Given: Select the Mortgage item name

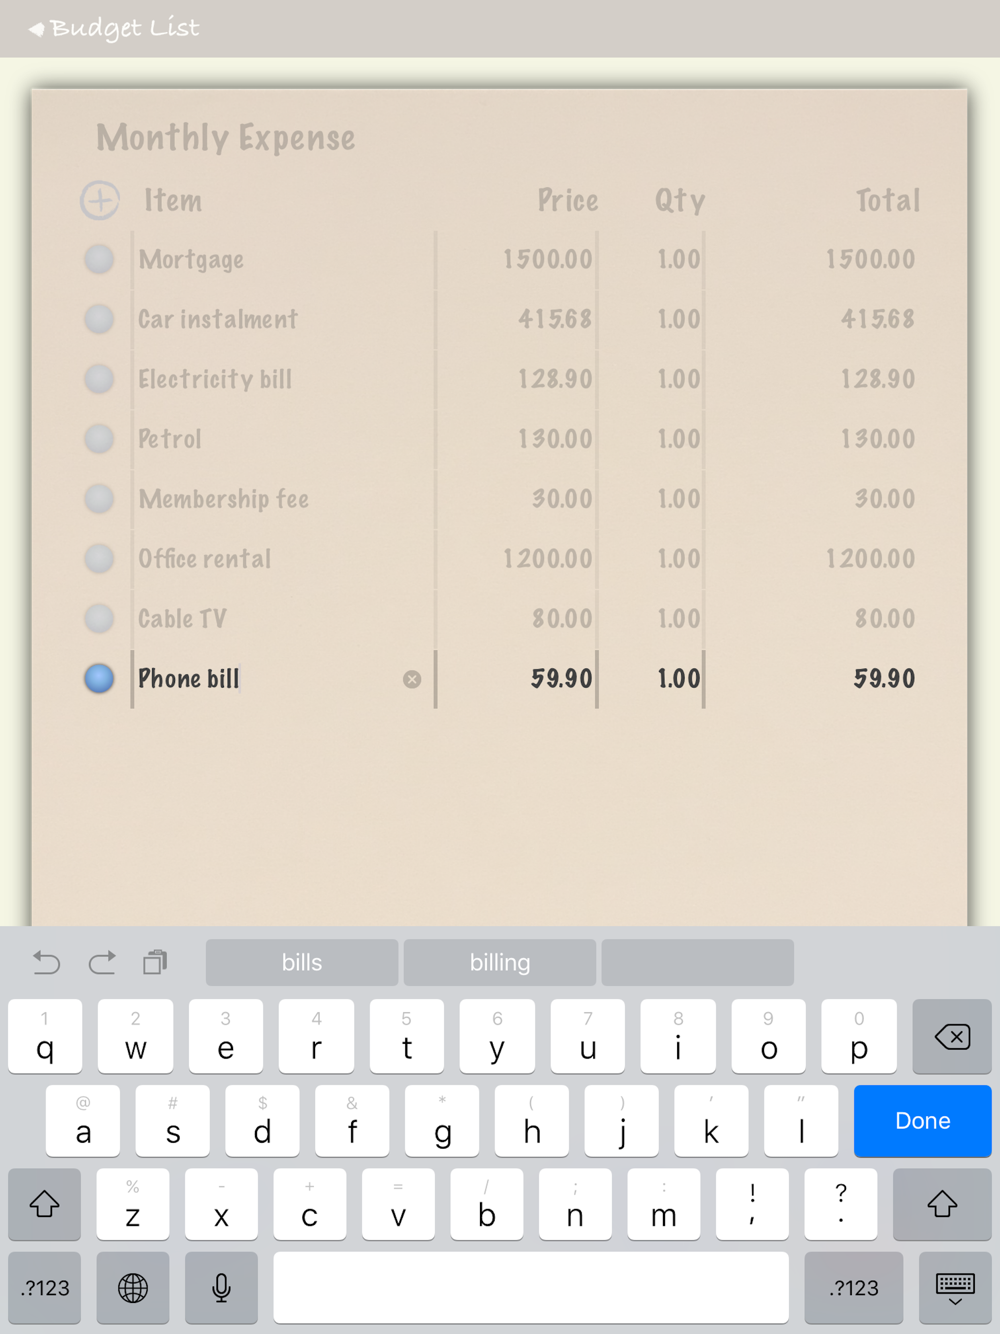Looking at the screenshot, I should pos(191,260).
